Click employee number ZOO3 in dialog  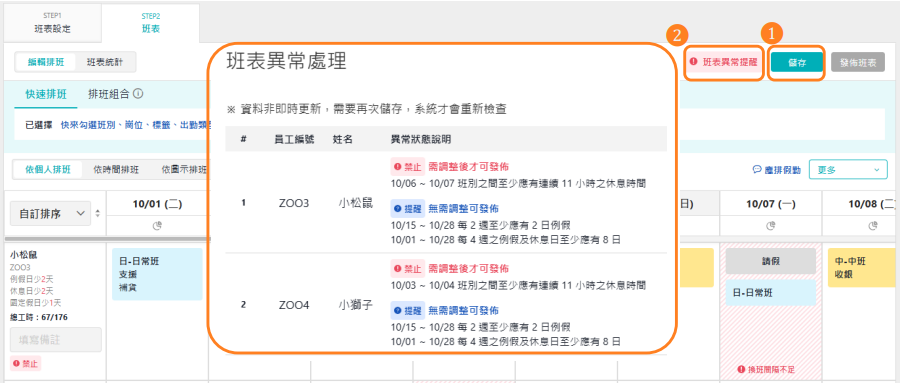pyautogui.click(x=294, y=203)
